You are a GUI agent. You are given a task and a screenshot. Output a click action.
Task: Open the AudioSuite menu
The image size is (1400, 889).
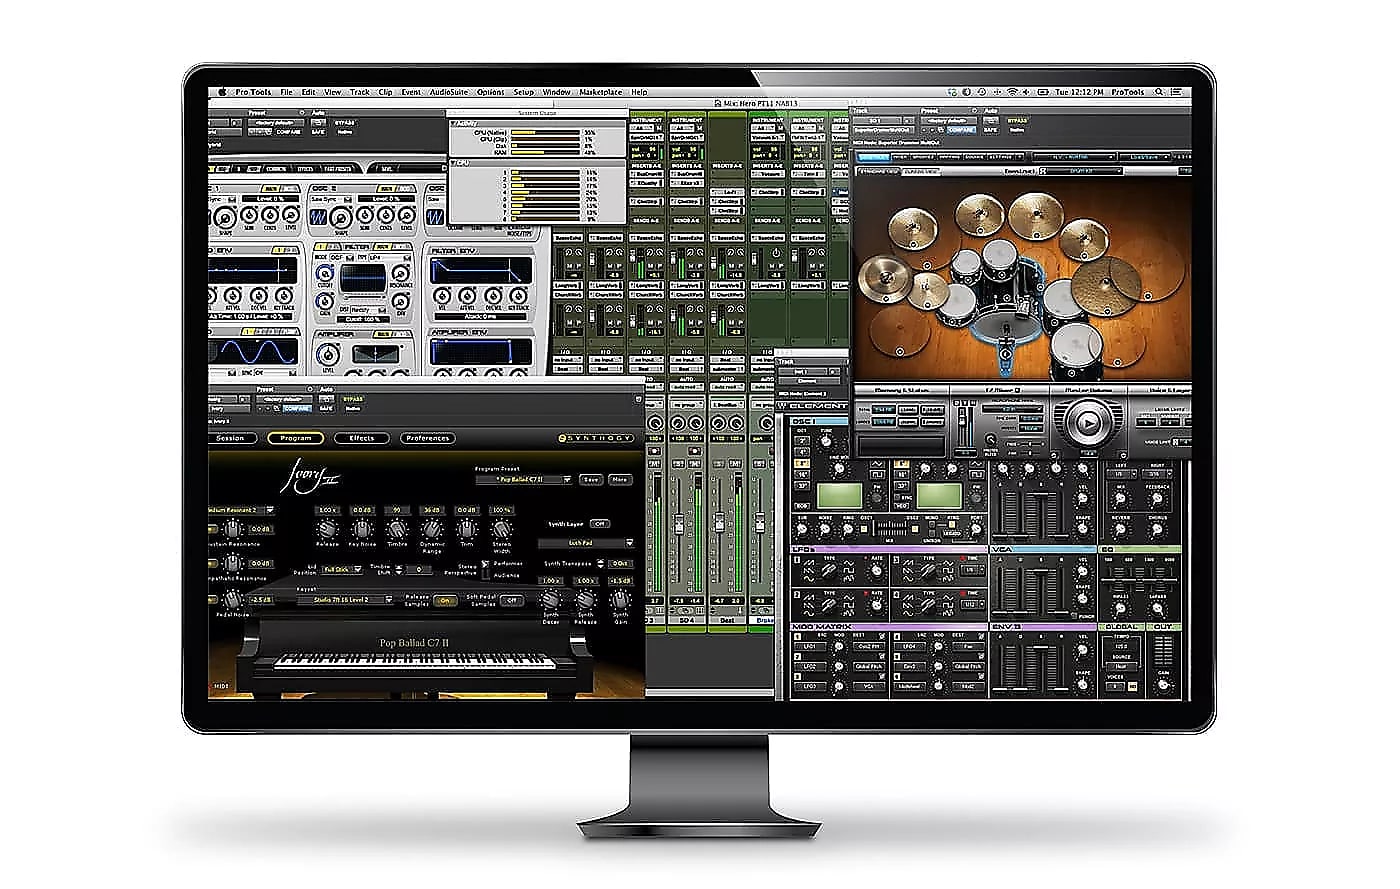(451, 90)
